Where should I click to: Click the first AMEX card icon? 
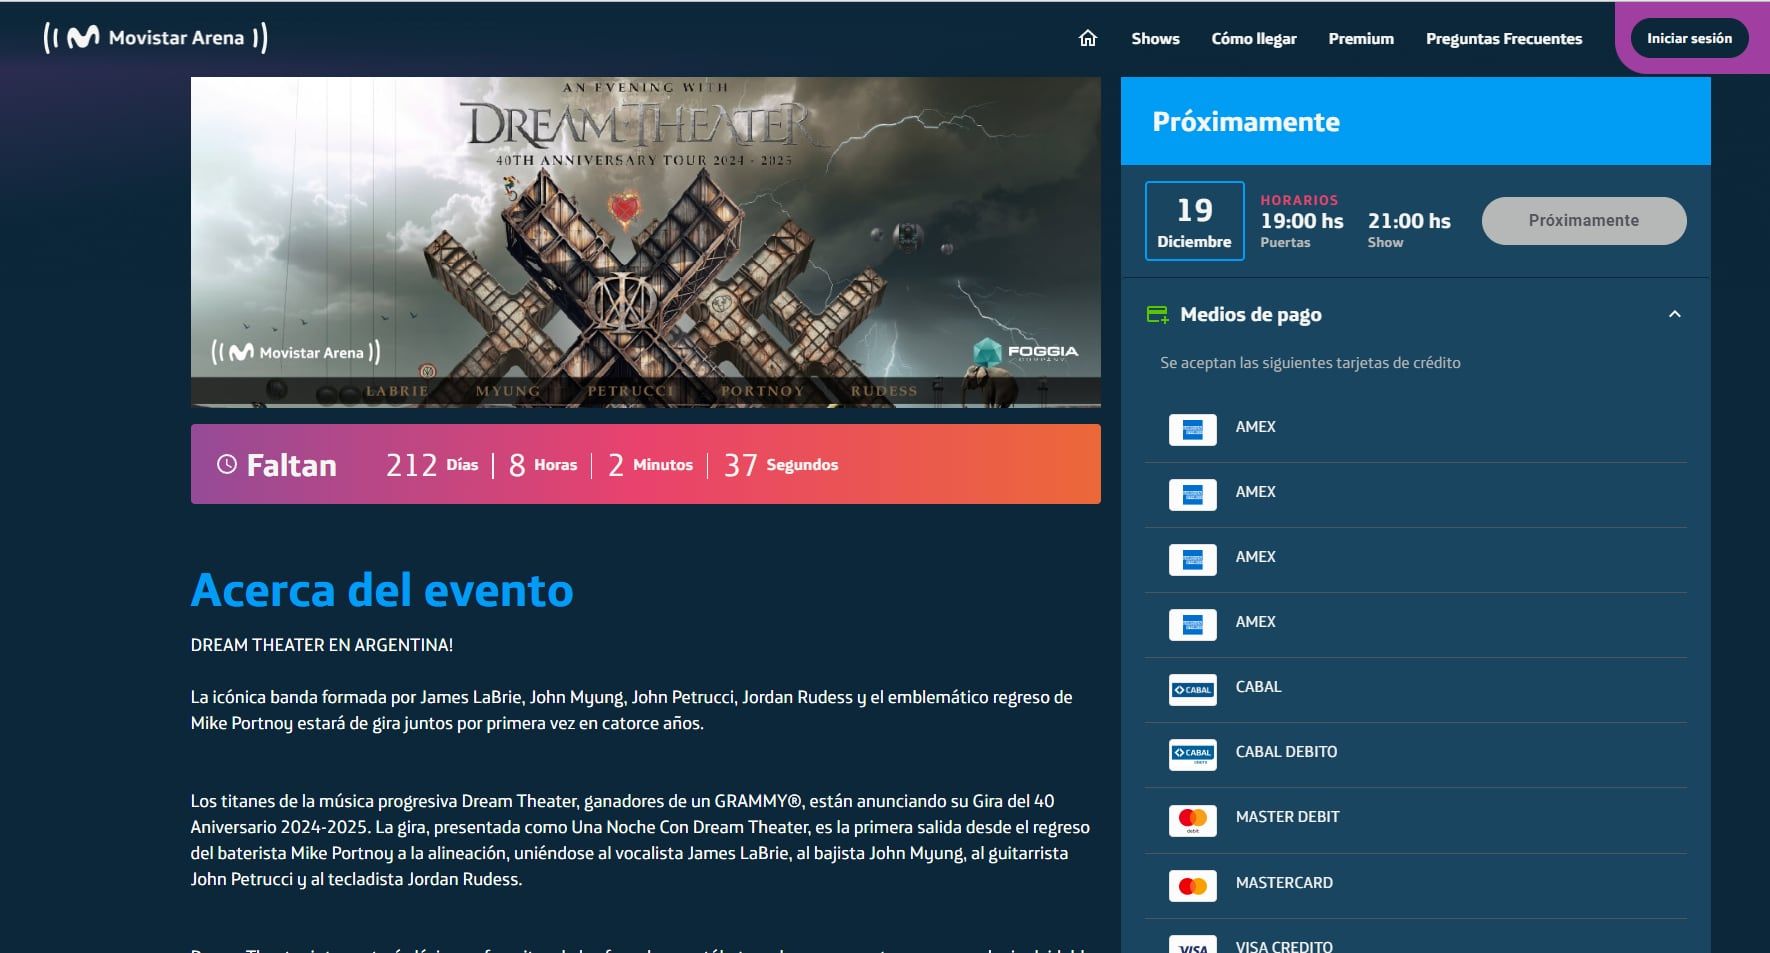pos(1192,429)
